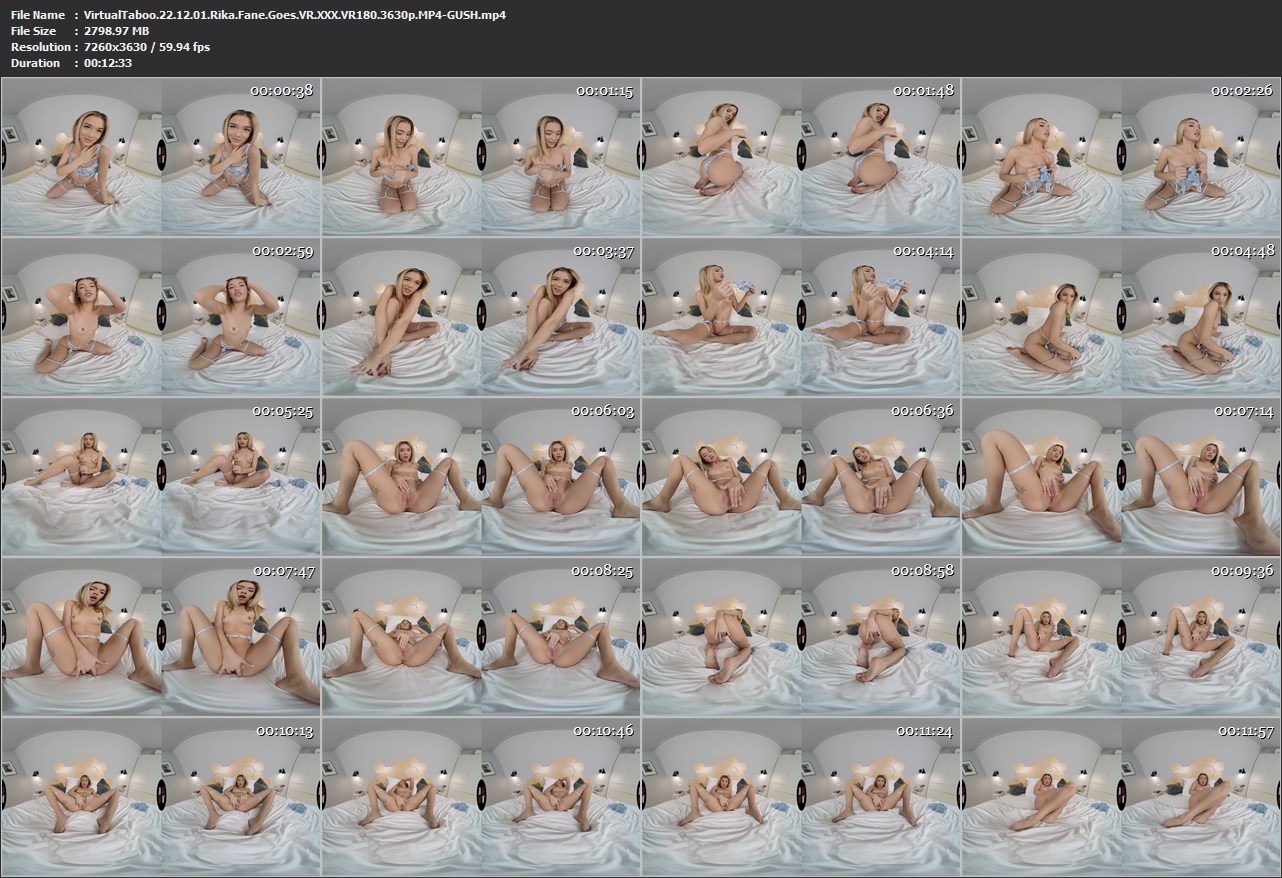Select the frame with timestamp 00:01:15

click(x=481, y=158)
